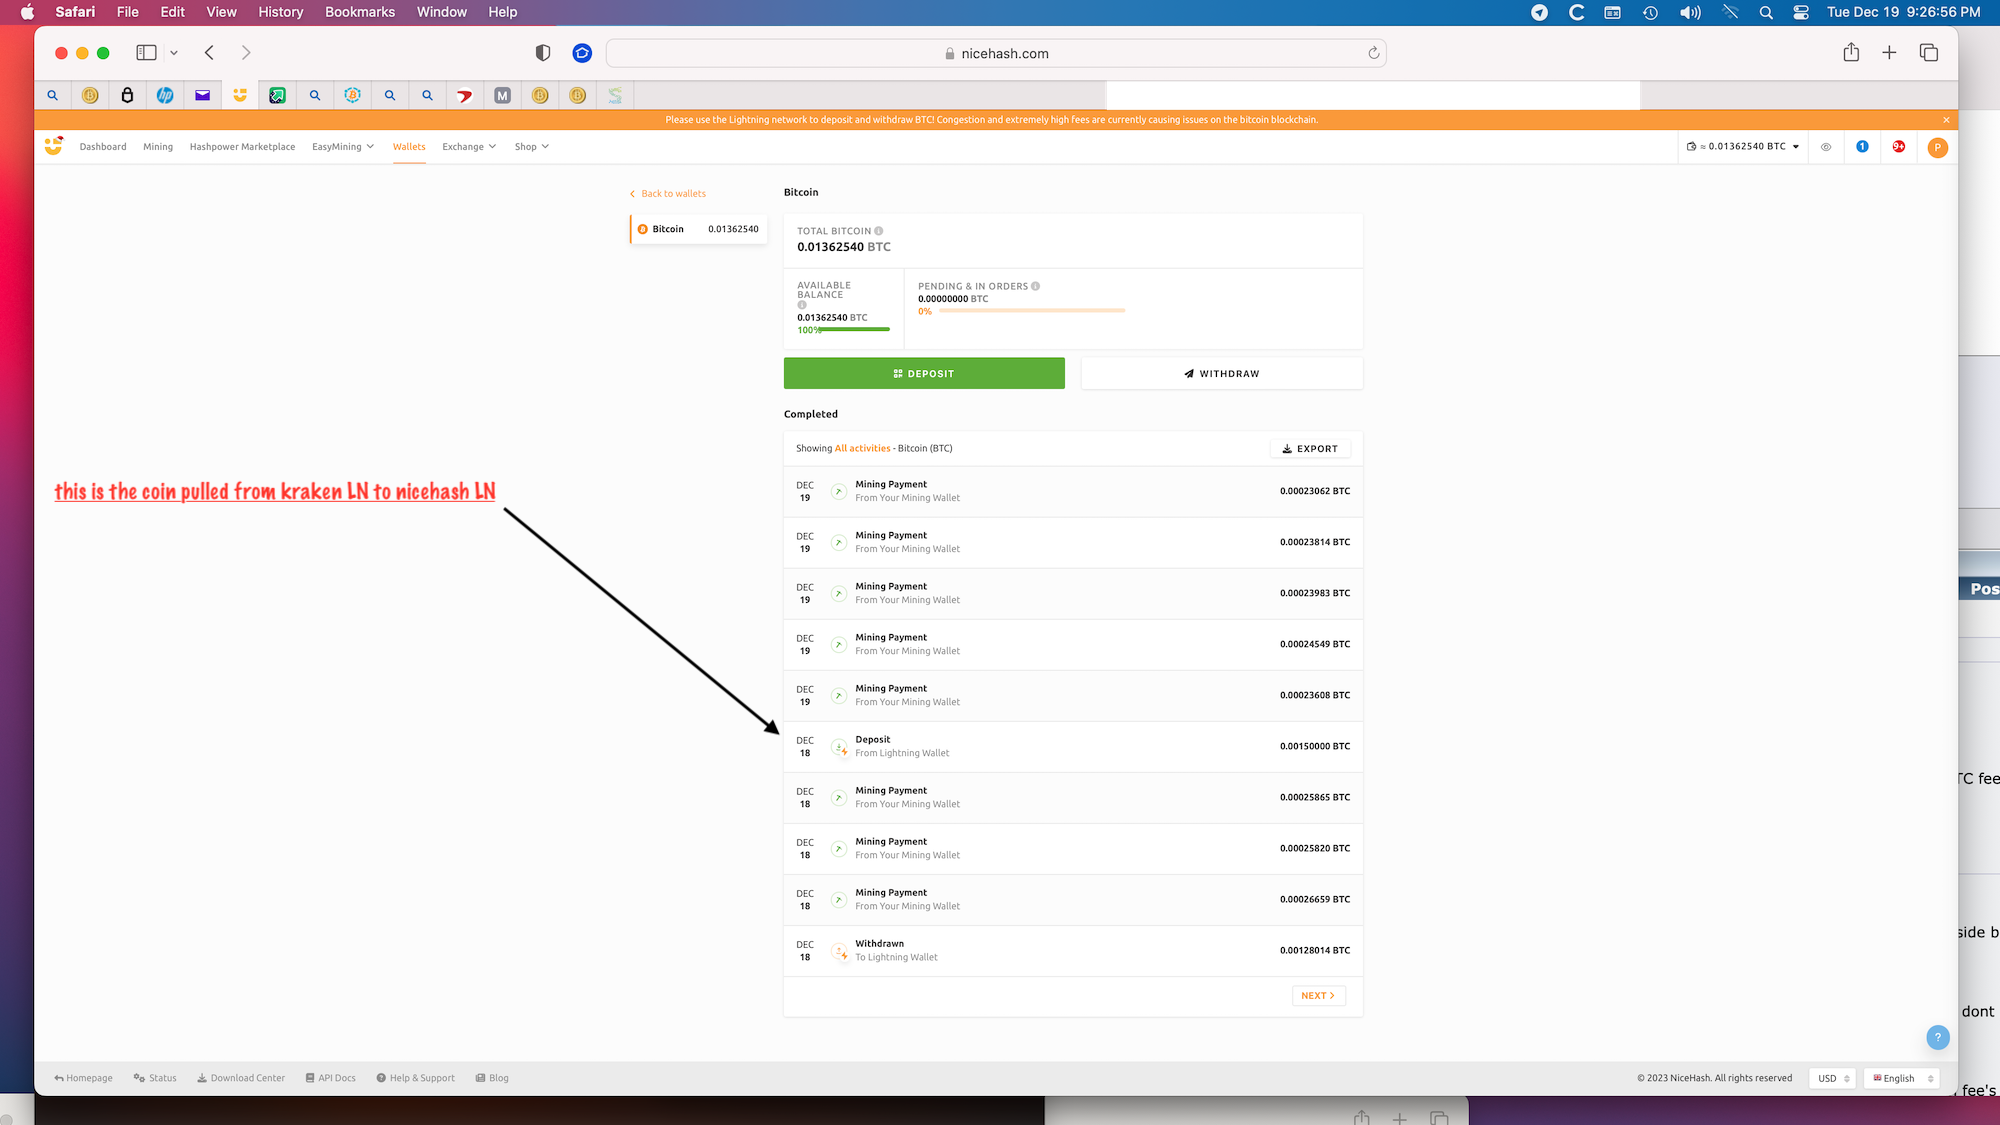Follow the Back to wallets link
The image size is (2000, 1125).
click(668, 194)
